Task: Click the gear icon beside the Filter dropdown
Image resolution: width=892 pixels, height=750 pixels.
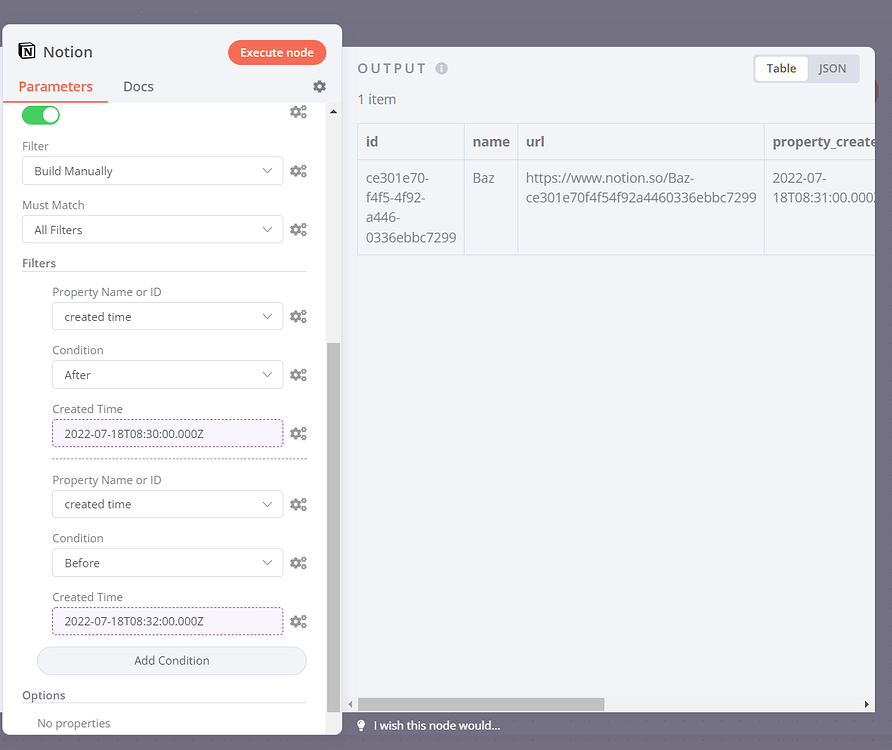Action: [x=298, y=170]
